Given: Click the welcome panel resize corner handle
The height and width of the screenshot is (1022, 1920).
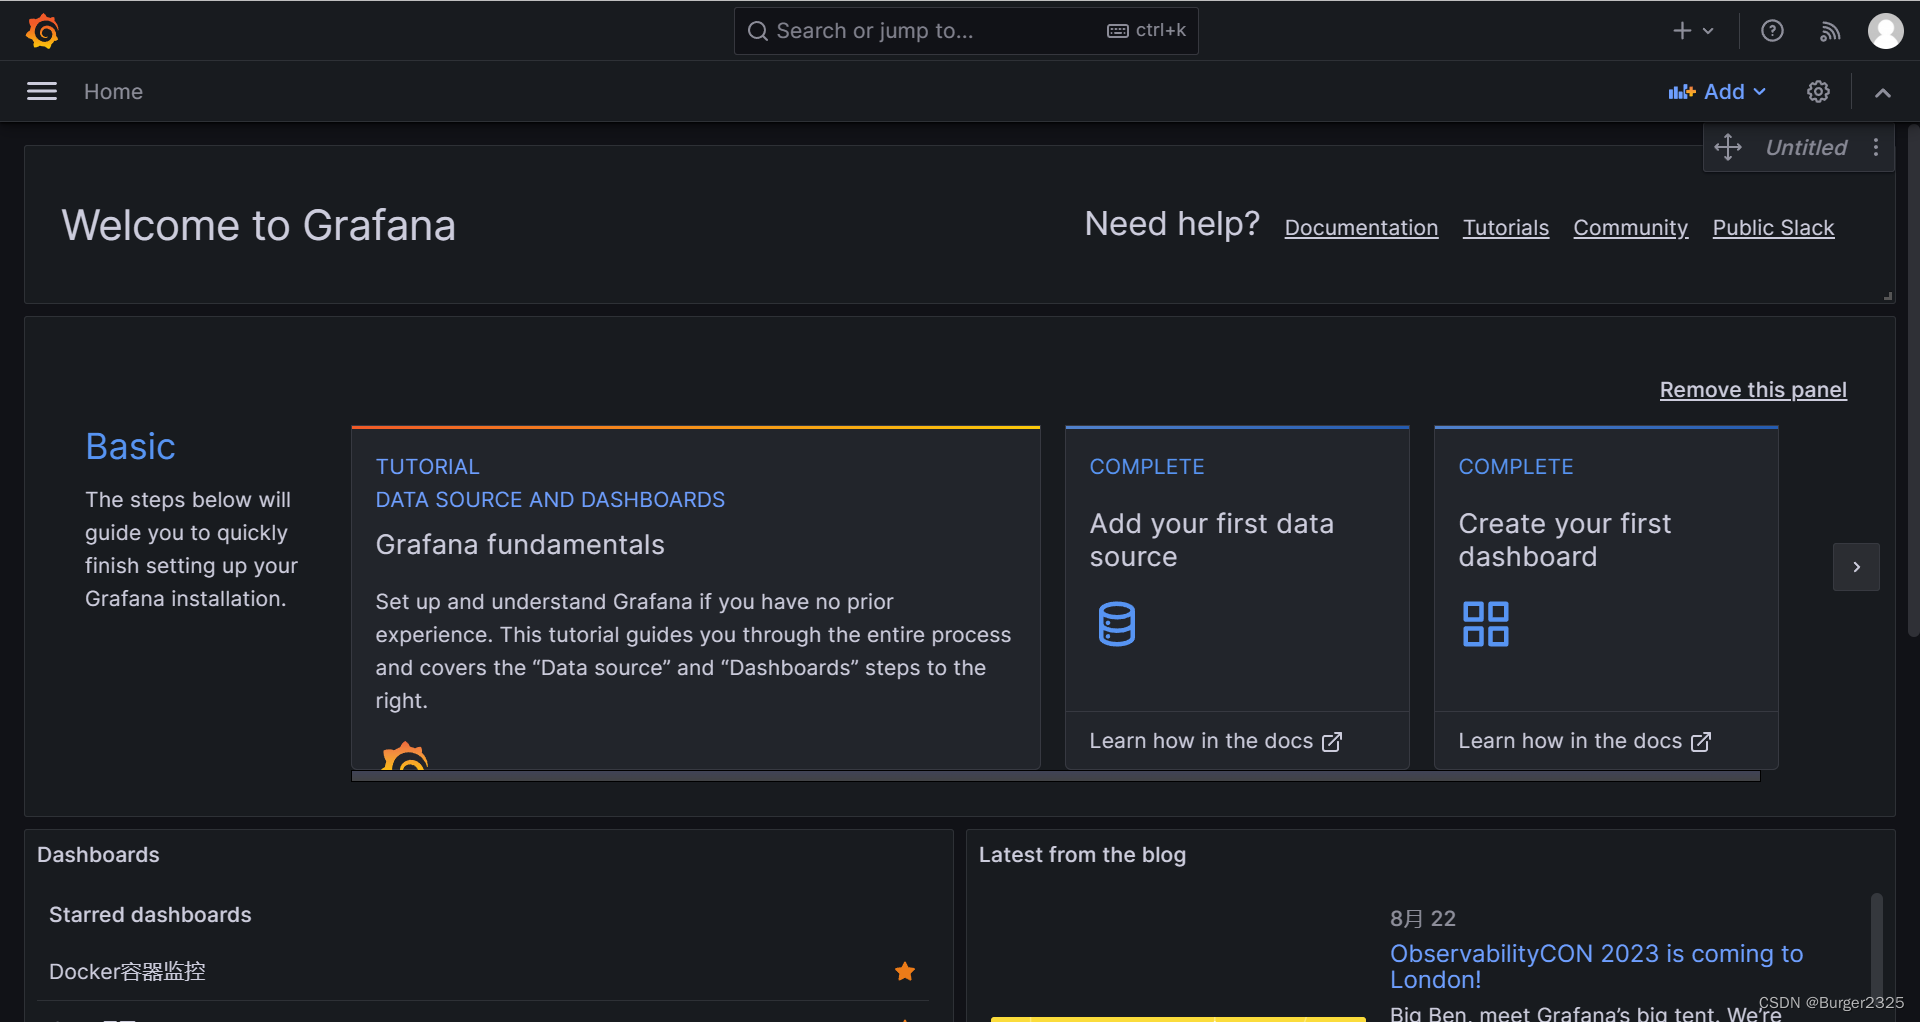Looking at the screenshot, I should [1888, 296].
